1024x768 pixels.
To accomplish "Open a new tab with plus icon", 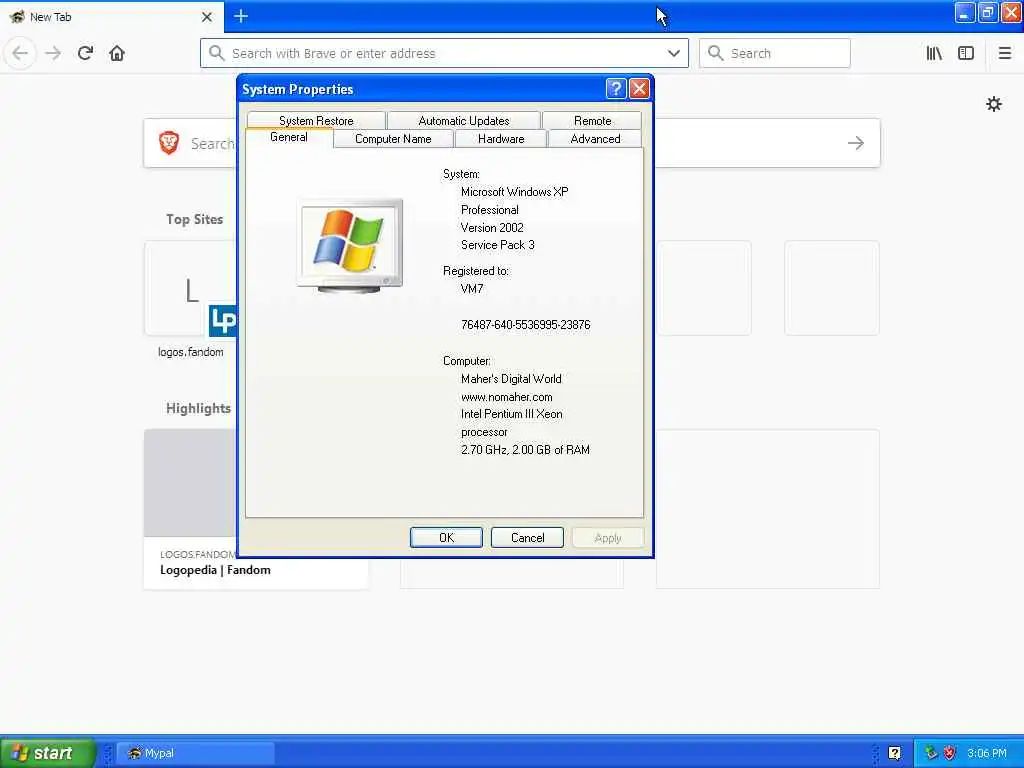I will tap(240, 16).
